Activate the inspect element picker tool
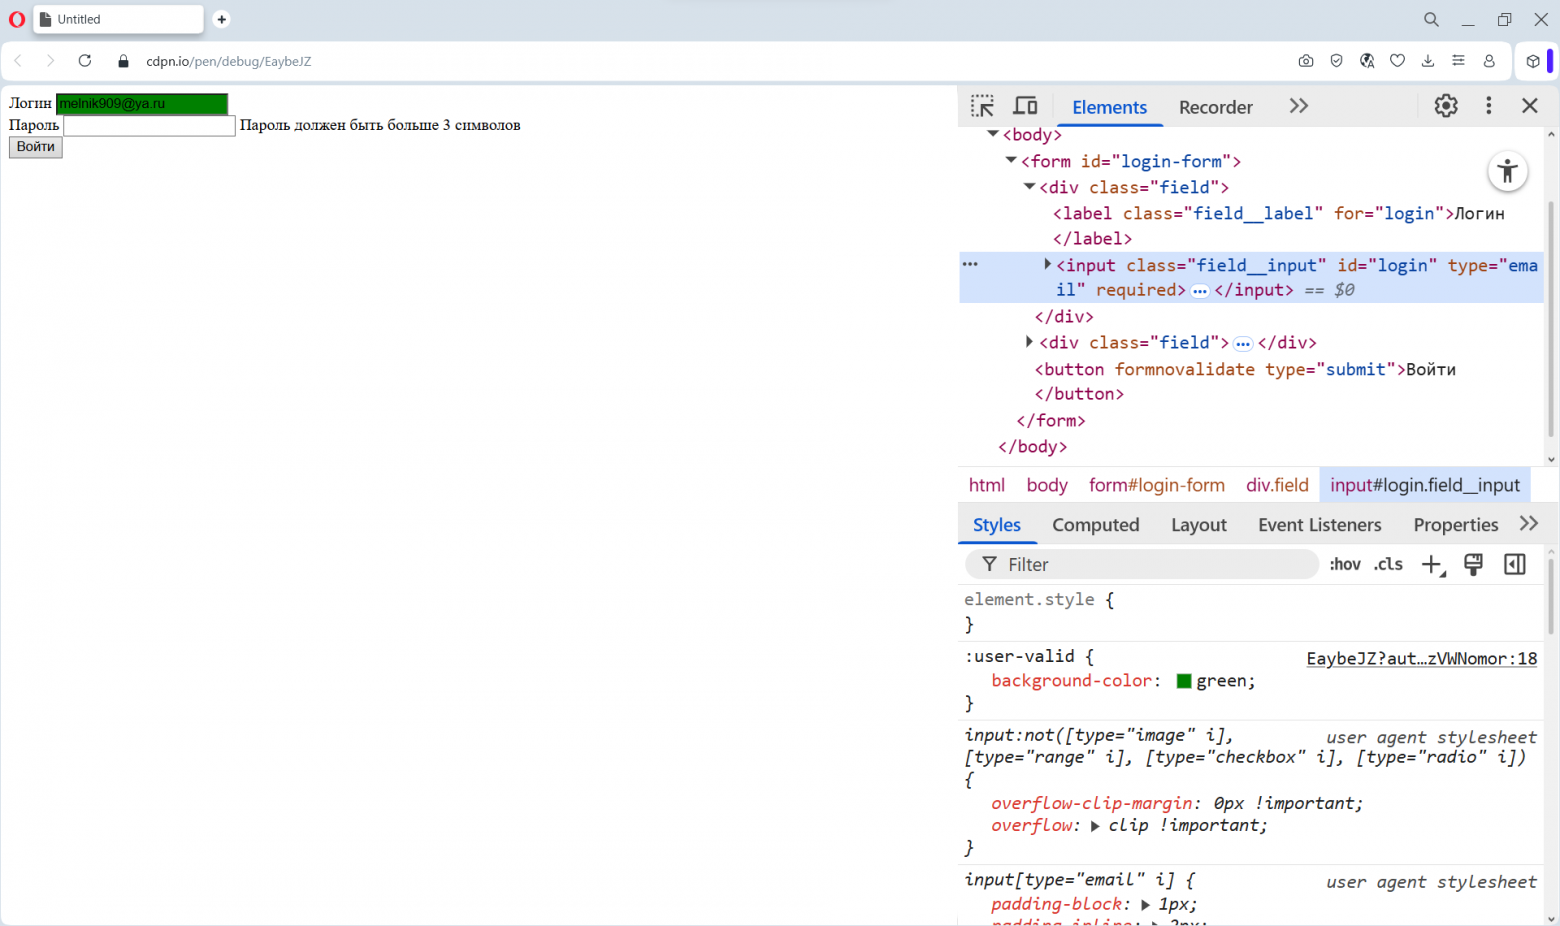 [x=982, y=106]
